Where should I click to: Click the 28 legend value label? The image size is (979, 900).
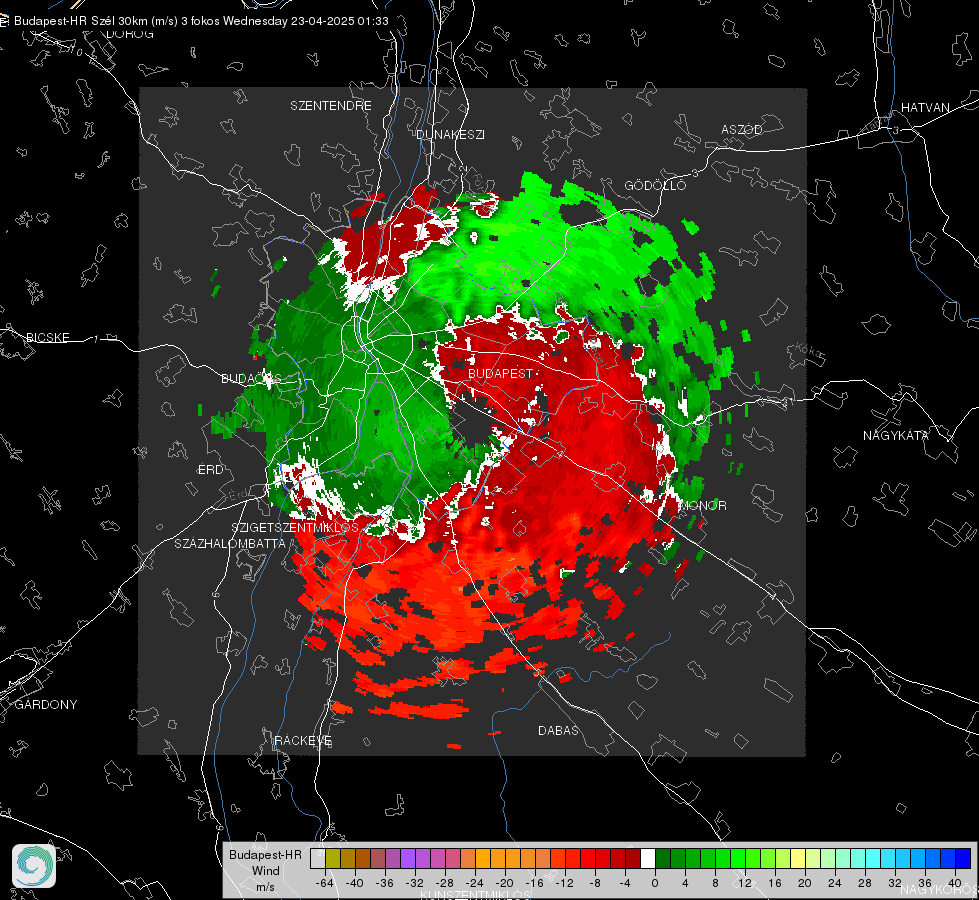coord(865,883)
